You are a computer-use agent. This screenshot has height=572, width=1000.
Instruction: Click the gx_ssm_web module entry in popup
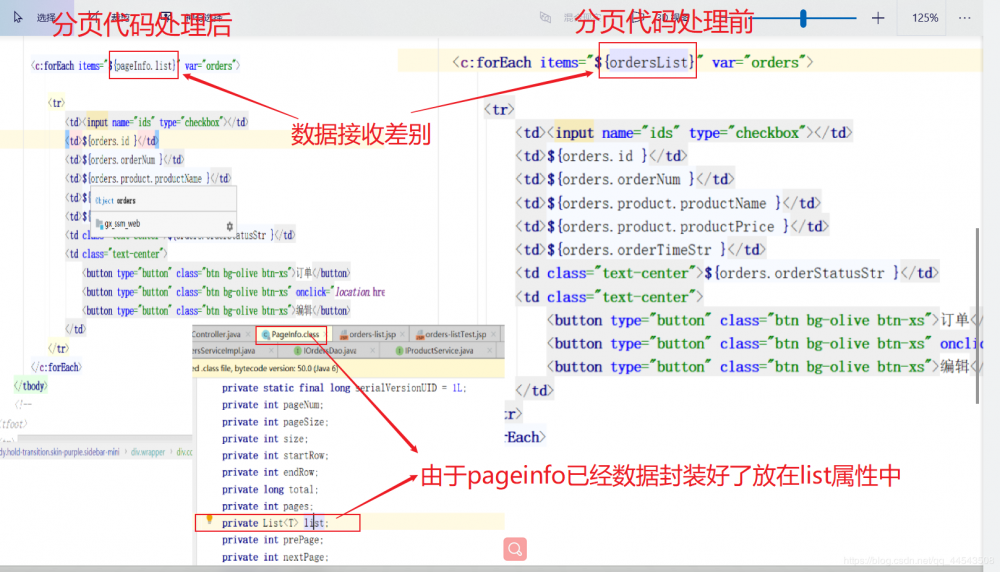click(x=118, y=224)
